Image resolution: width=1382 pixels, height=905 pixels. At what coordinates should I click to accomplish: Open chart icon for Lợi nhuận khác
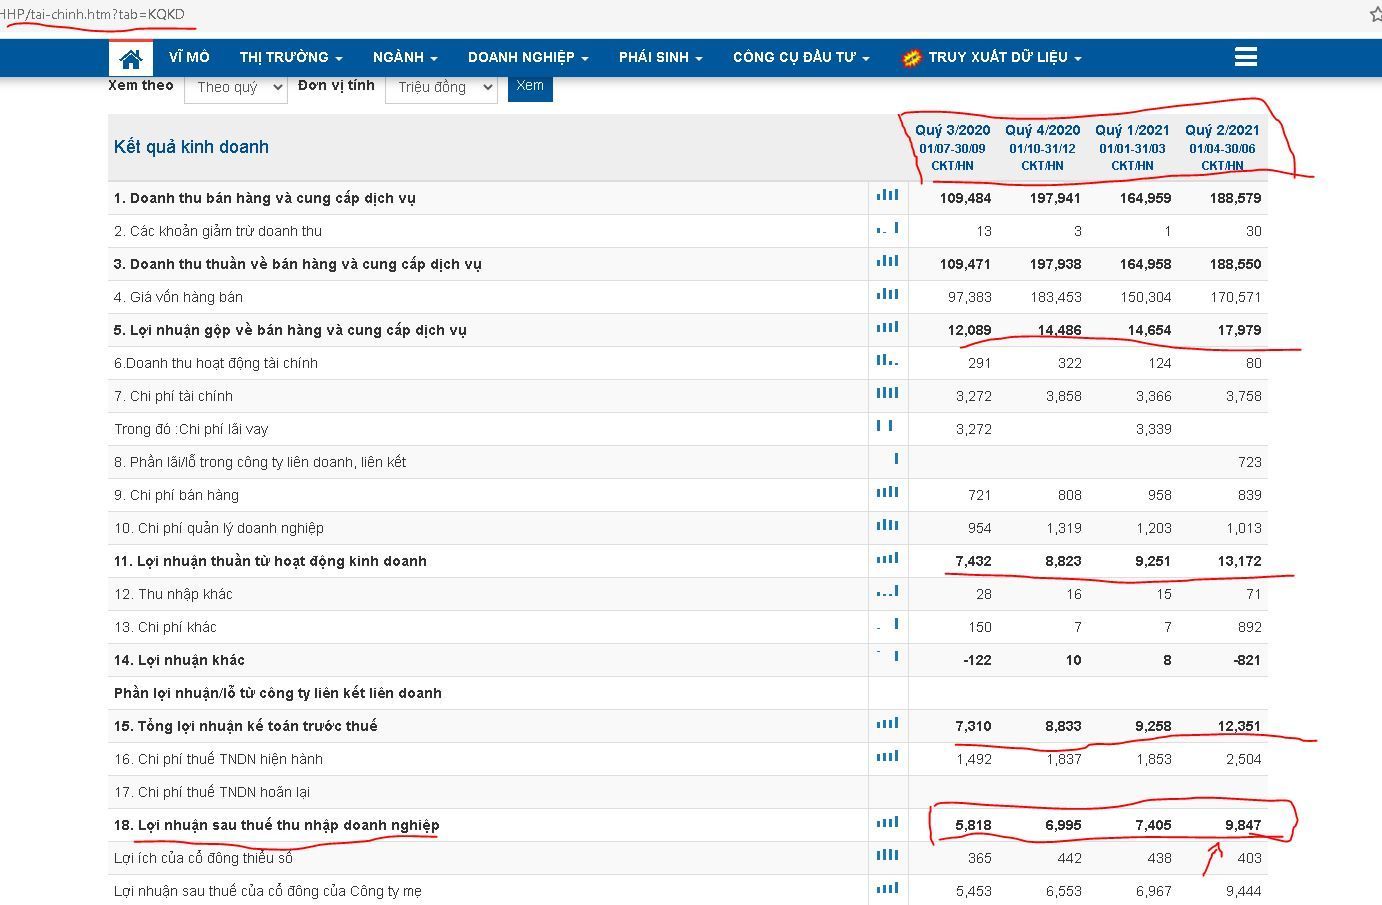click(x=887, y=657)
